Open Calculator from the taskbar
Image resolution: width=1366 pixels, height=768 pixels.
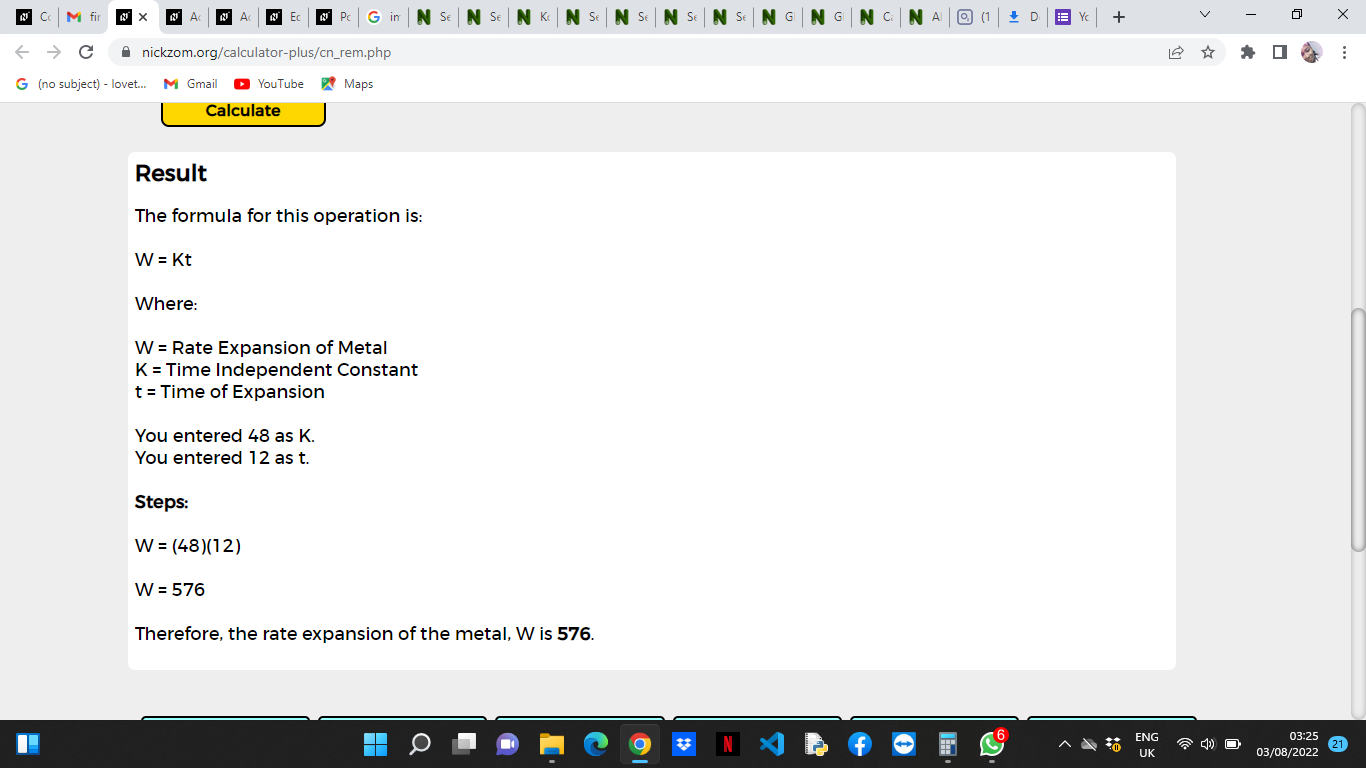[x=948, y=744]
